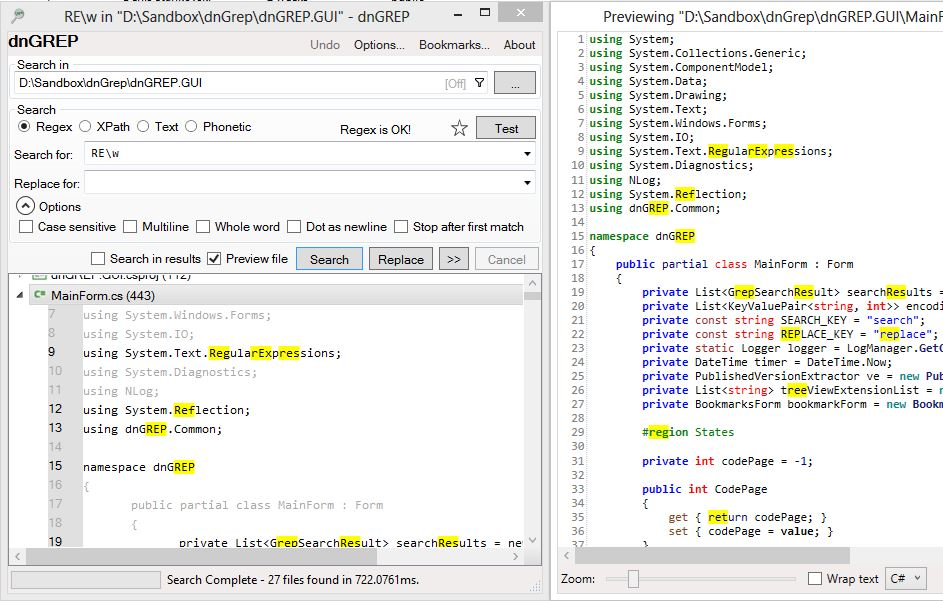This screenshot has width=943, height=601.
Task: Change syntax with the C# dropdown
Action: (x=906, y=578)
